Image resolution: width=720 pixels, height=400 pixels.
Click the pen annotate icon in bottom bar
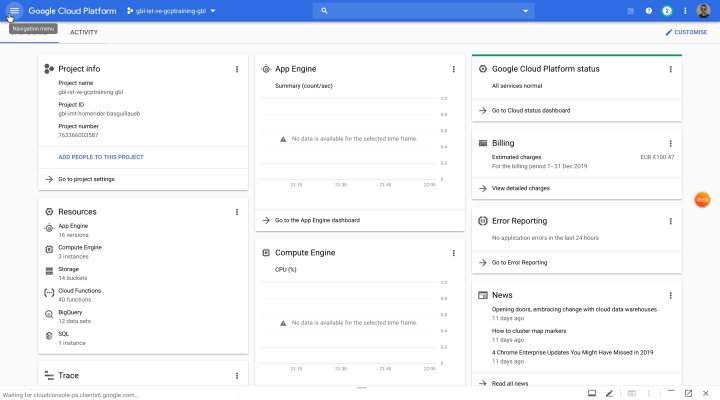(609, 394)
